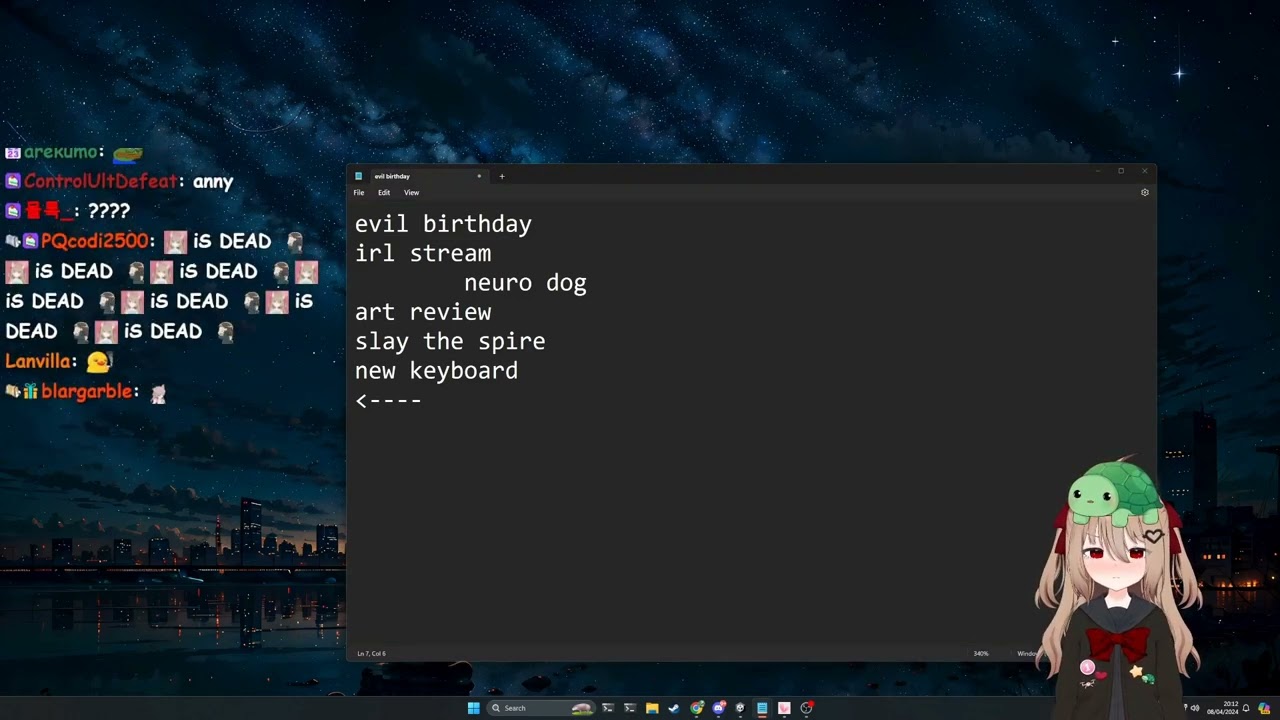Open the second terminal taskbar icon
This screenshot has width=1280, height=720.
tap(629, 708)
